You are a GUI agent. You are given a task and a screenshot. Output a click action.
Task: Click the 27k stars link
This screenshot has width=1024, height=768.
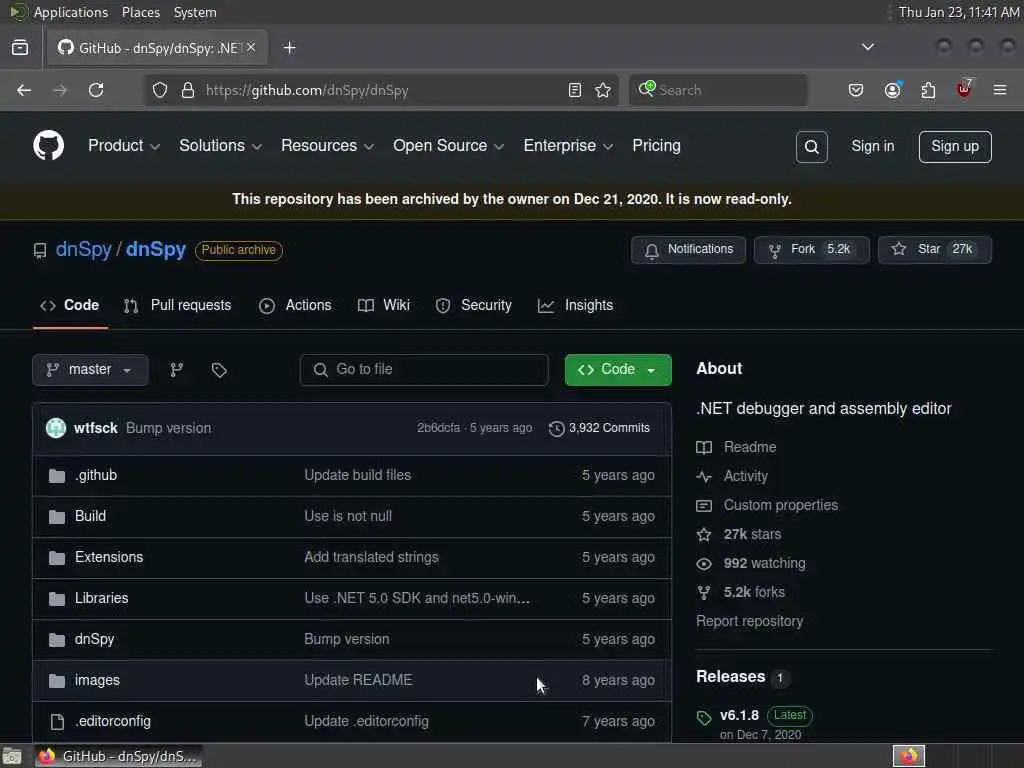tap(739, 534)
